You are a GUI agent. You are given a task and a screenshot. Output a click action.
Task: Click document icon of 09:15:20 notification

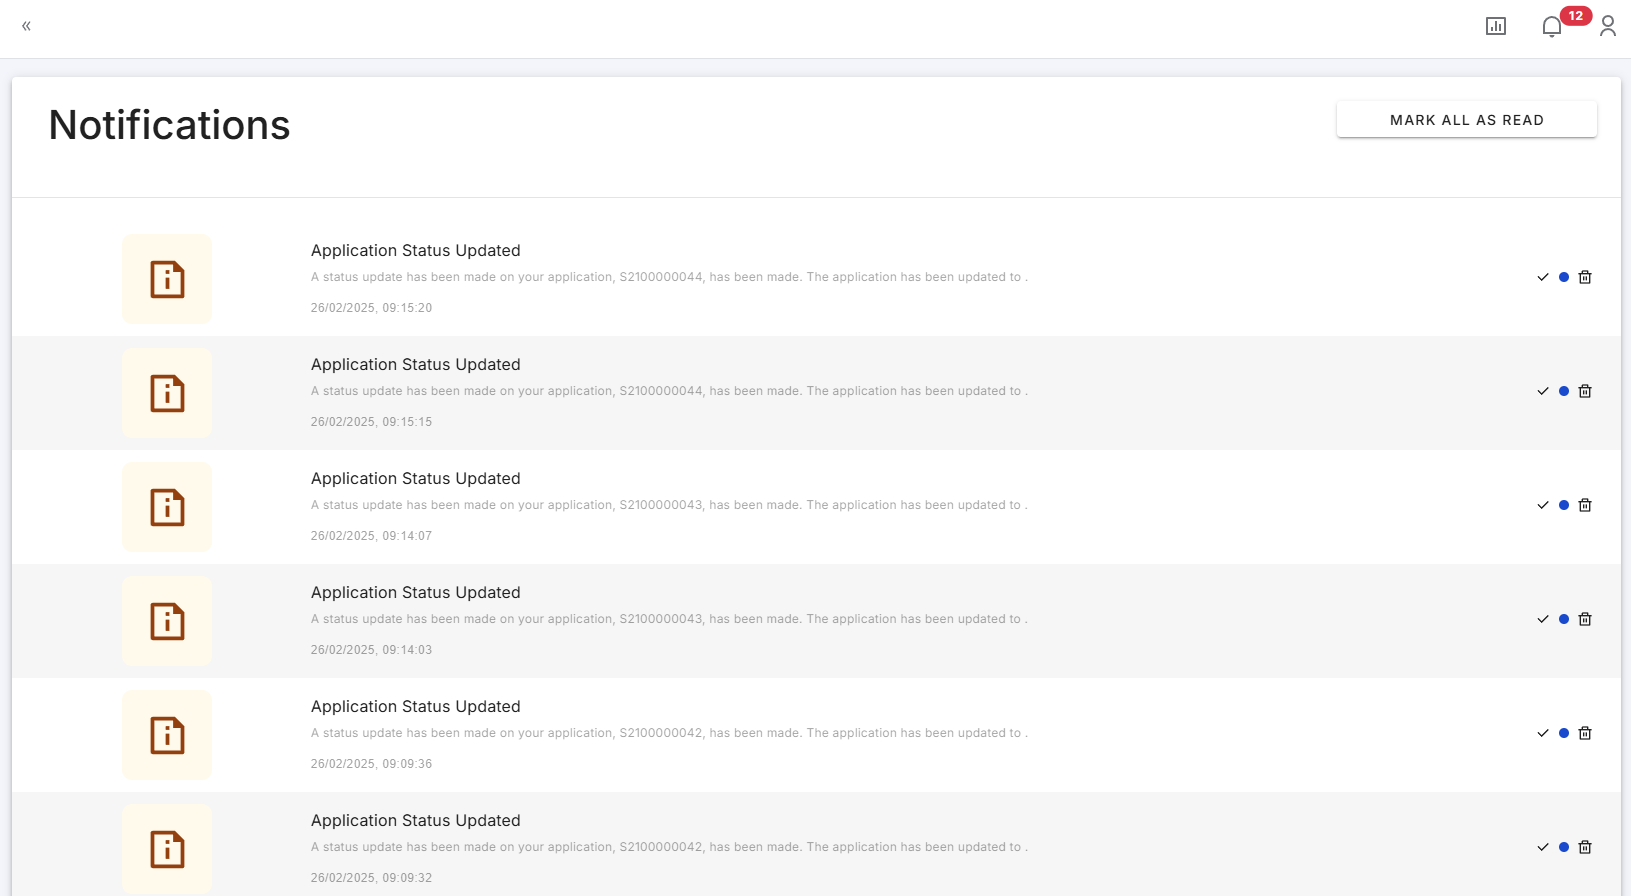(x=167, y=279)
